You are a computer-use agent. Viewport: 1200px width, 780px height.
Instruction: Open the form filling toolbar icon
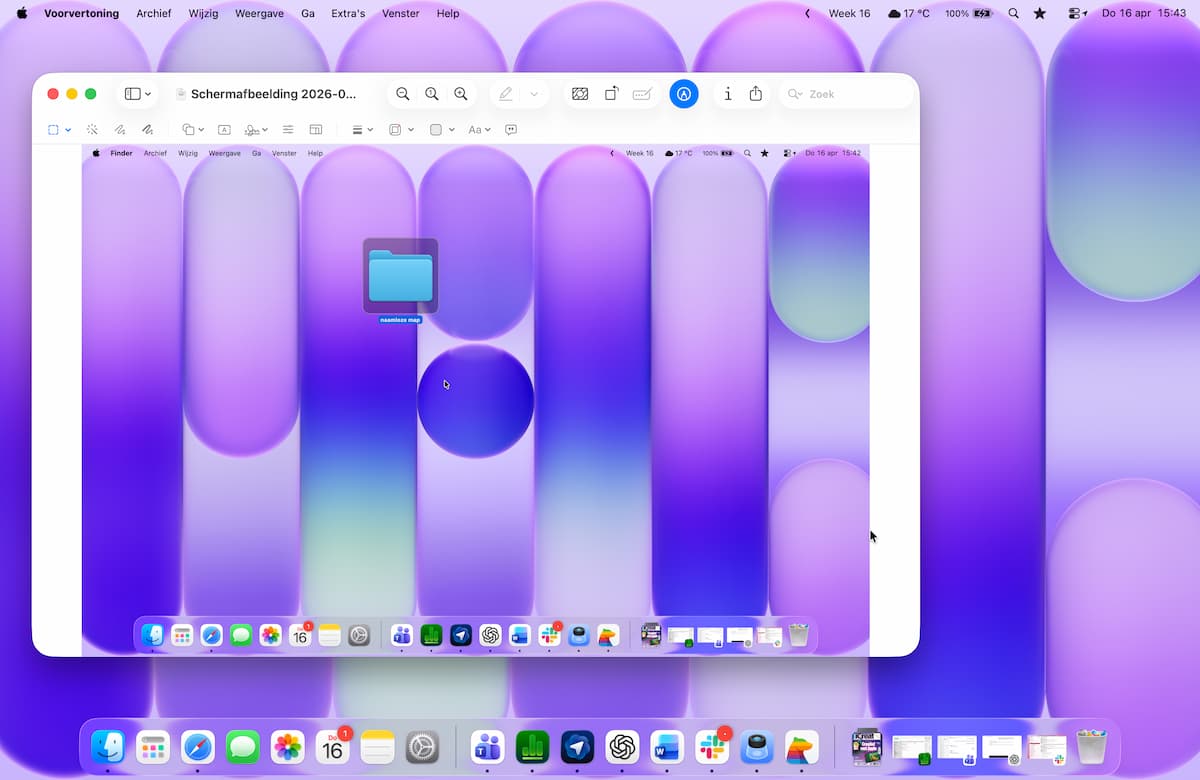click(x=642, y=94)
